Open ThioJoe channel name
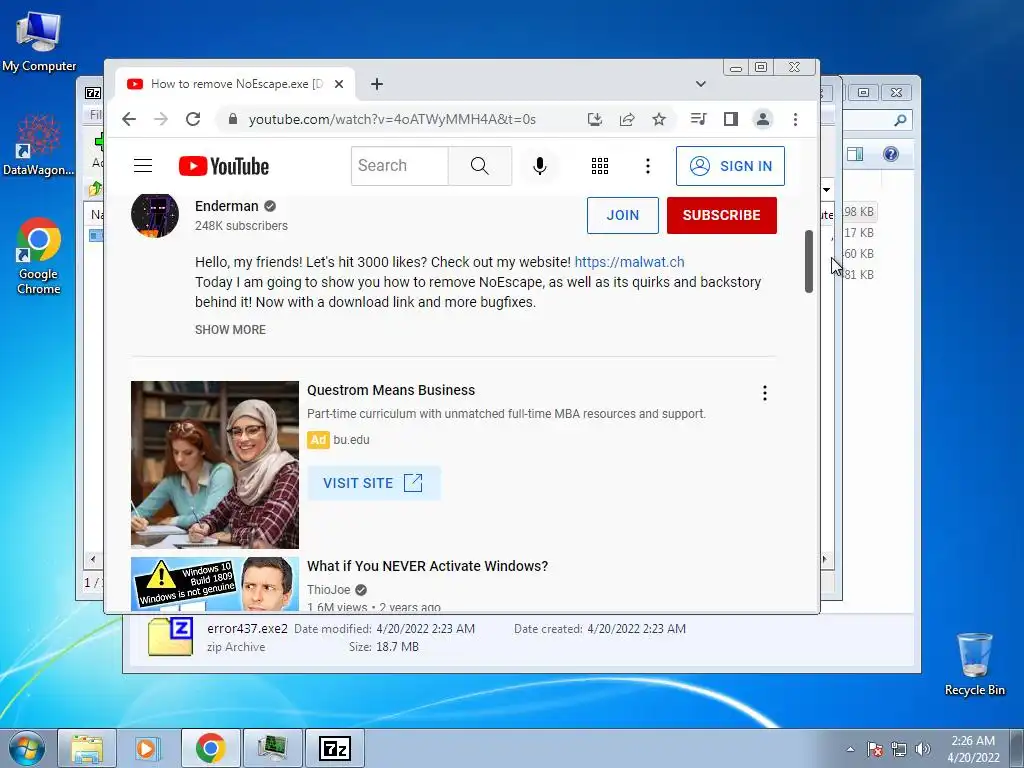 click(328, 590)
